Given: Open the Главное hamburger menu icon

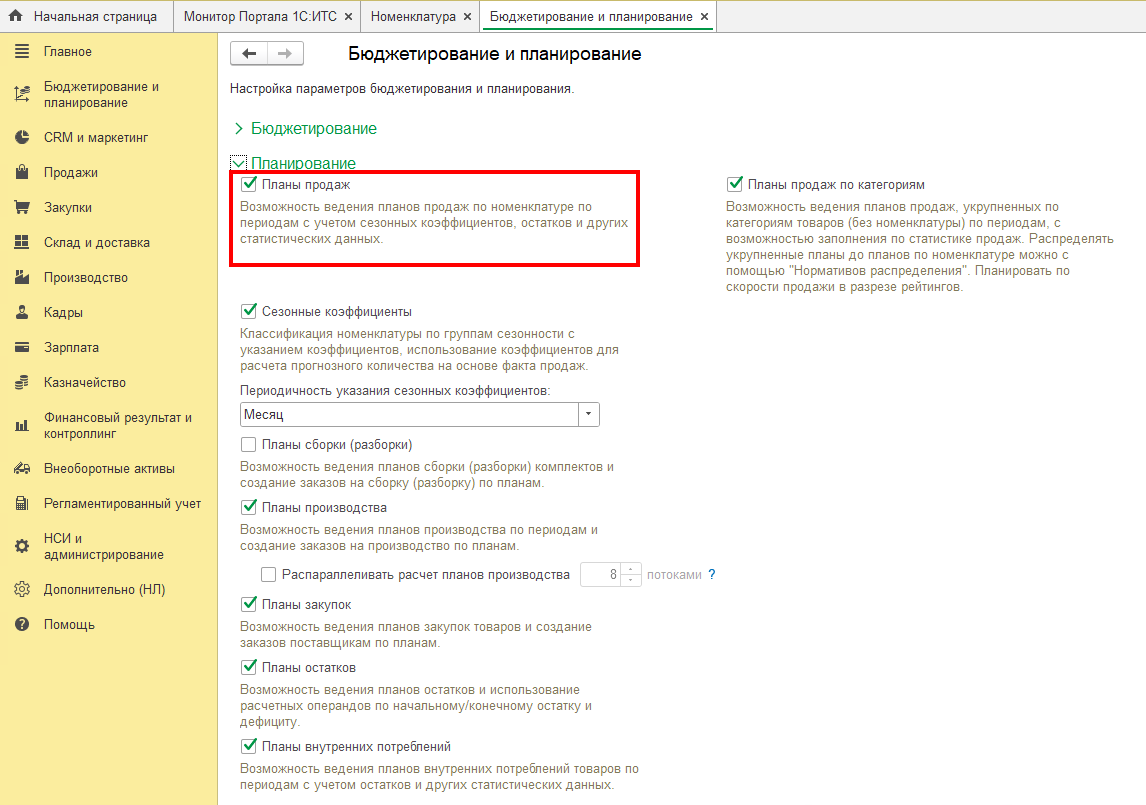Looking at the screenshot, I should pyautogui.click(x=22, y=51).
